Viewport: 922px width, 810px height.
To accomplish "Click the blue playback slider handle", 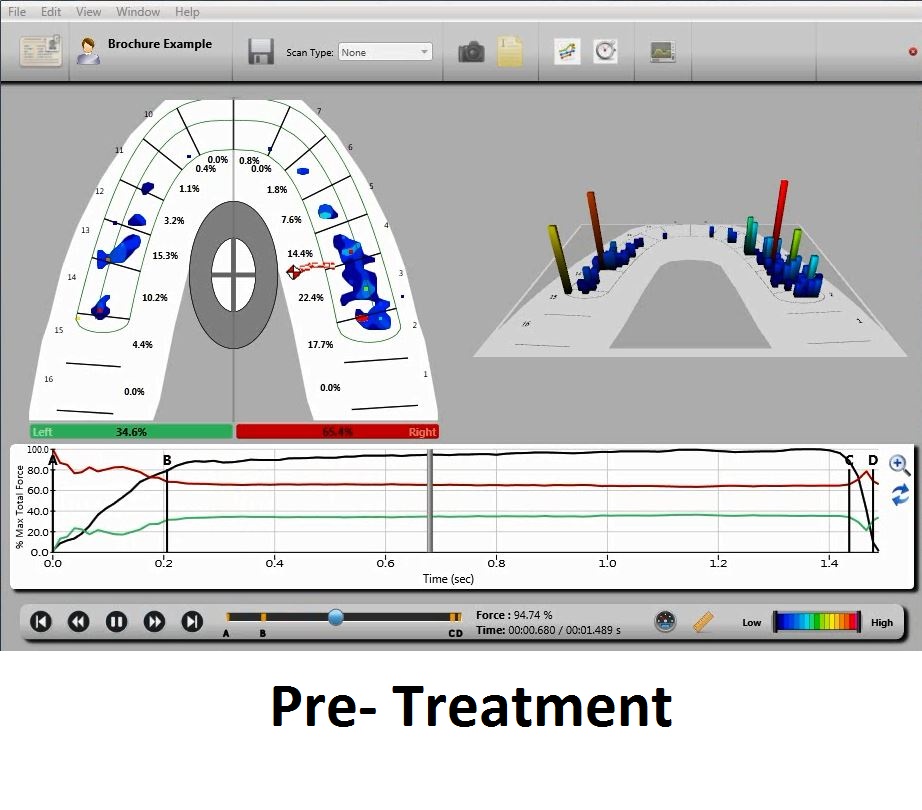I will click(336, 618).
